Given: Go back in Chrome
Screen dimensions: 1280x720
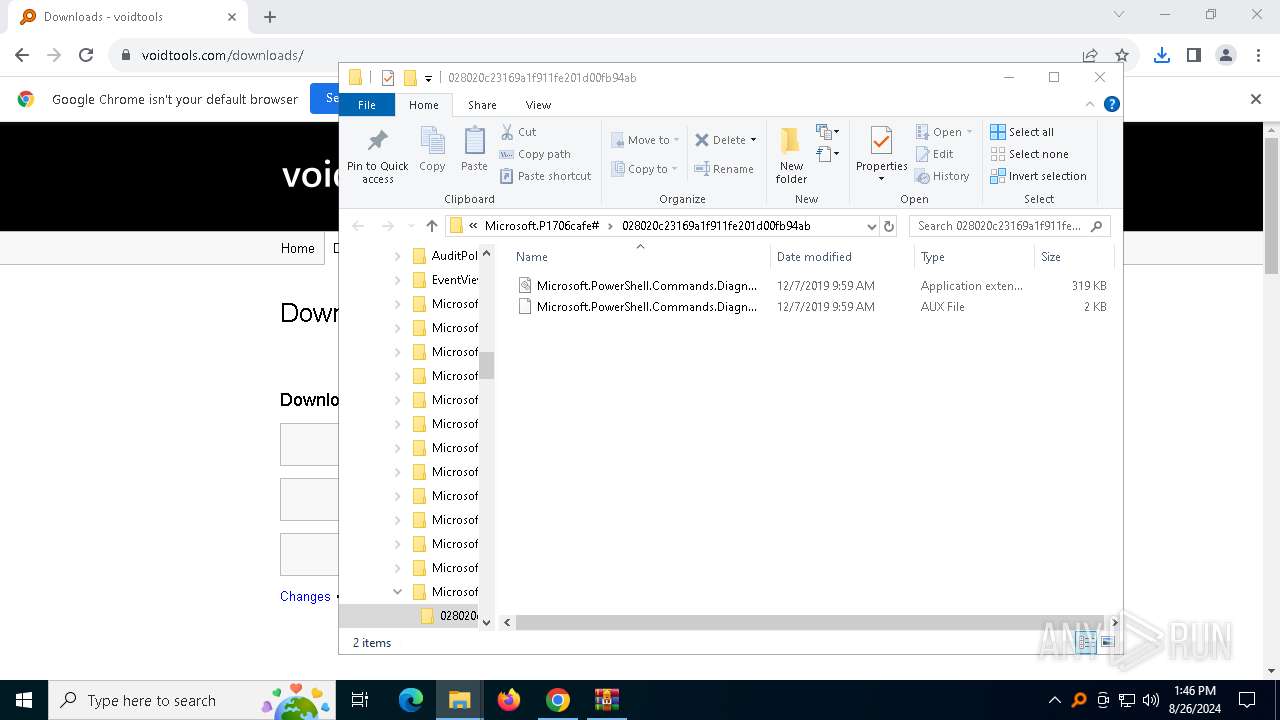Looking at the screenshot, I should pos(22,55).
